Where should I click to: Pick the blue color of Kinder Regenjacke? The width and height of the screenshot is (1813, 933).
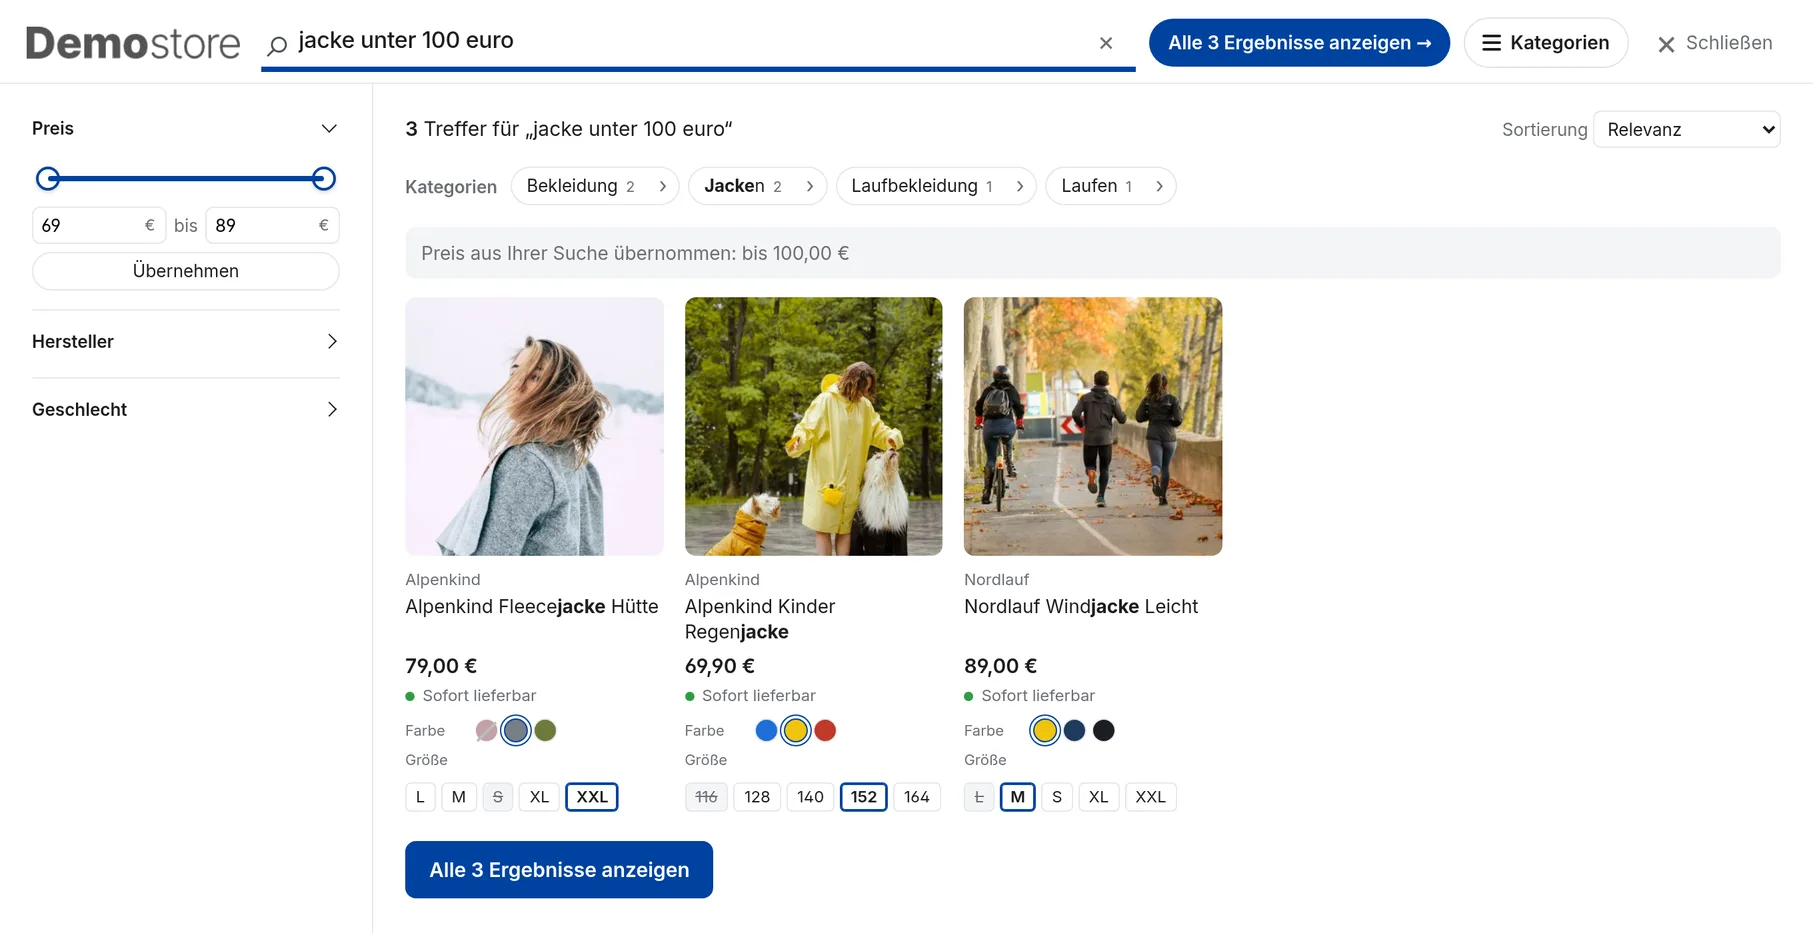tap(766, 731)
